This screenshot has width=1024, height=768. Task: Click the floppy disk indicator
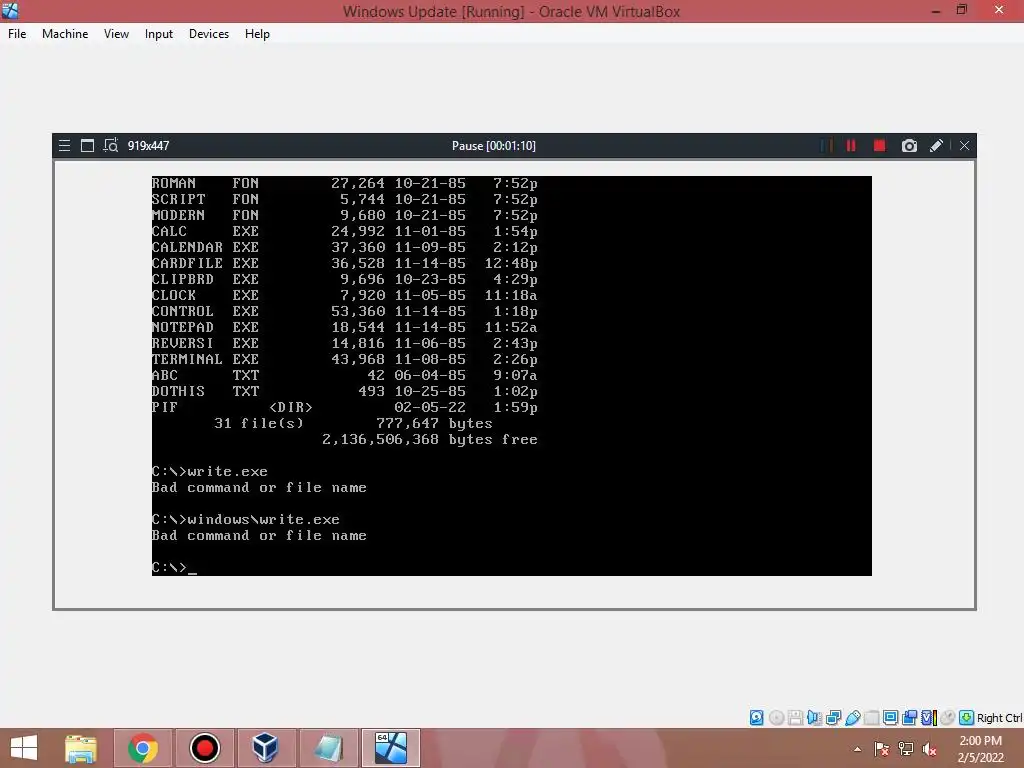pos(795,718)
